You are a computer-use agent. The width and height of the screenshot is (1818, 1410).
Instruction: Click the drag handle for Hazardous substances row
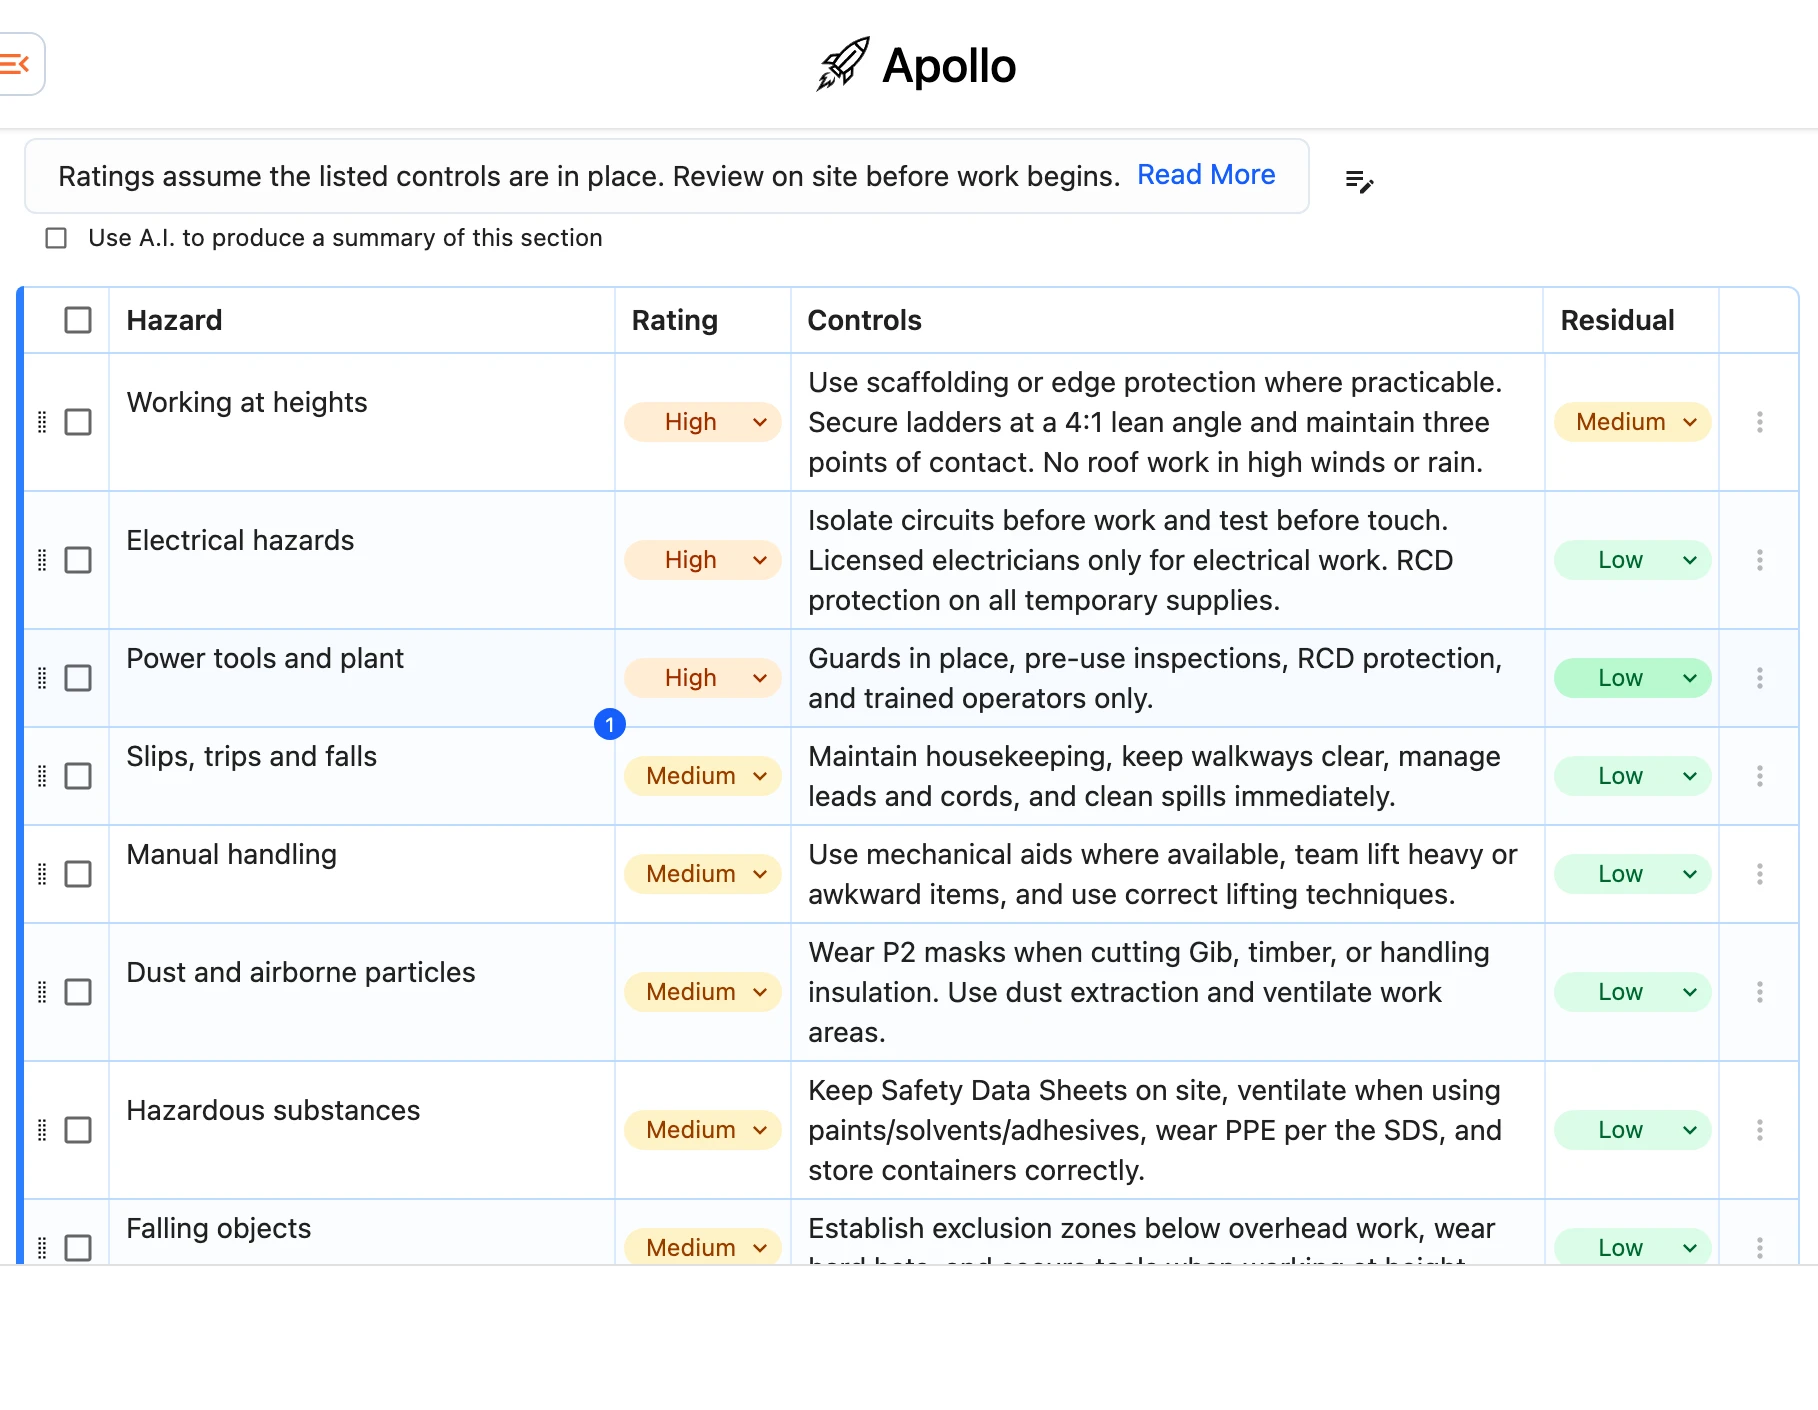coord(42,1130)
